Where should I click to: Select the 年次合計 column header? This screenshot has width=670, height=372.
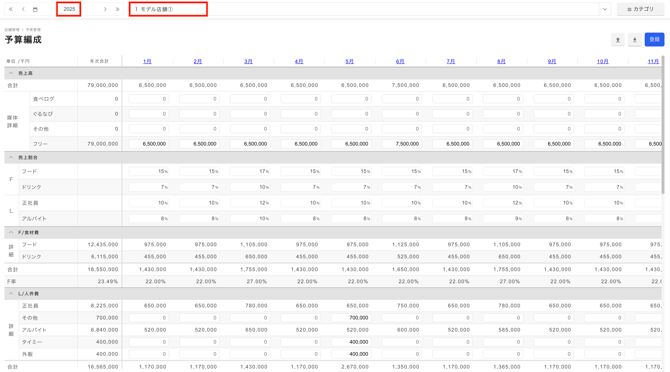[x=99, y=62]
